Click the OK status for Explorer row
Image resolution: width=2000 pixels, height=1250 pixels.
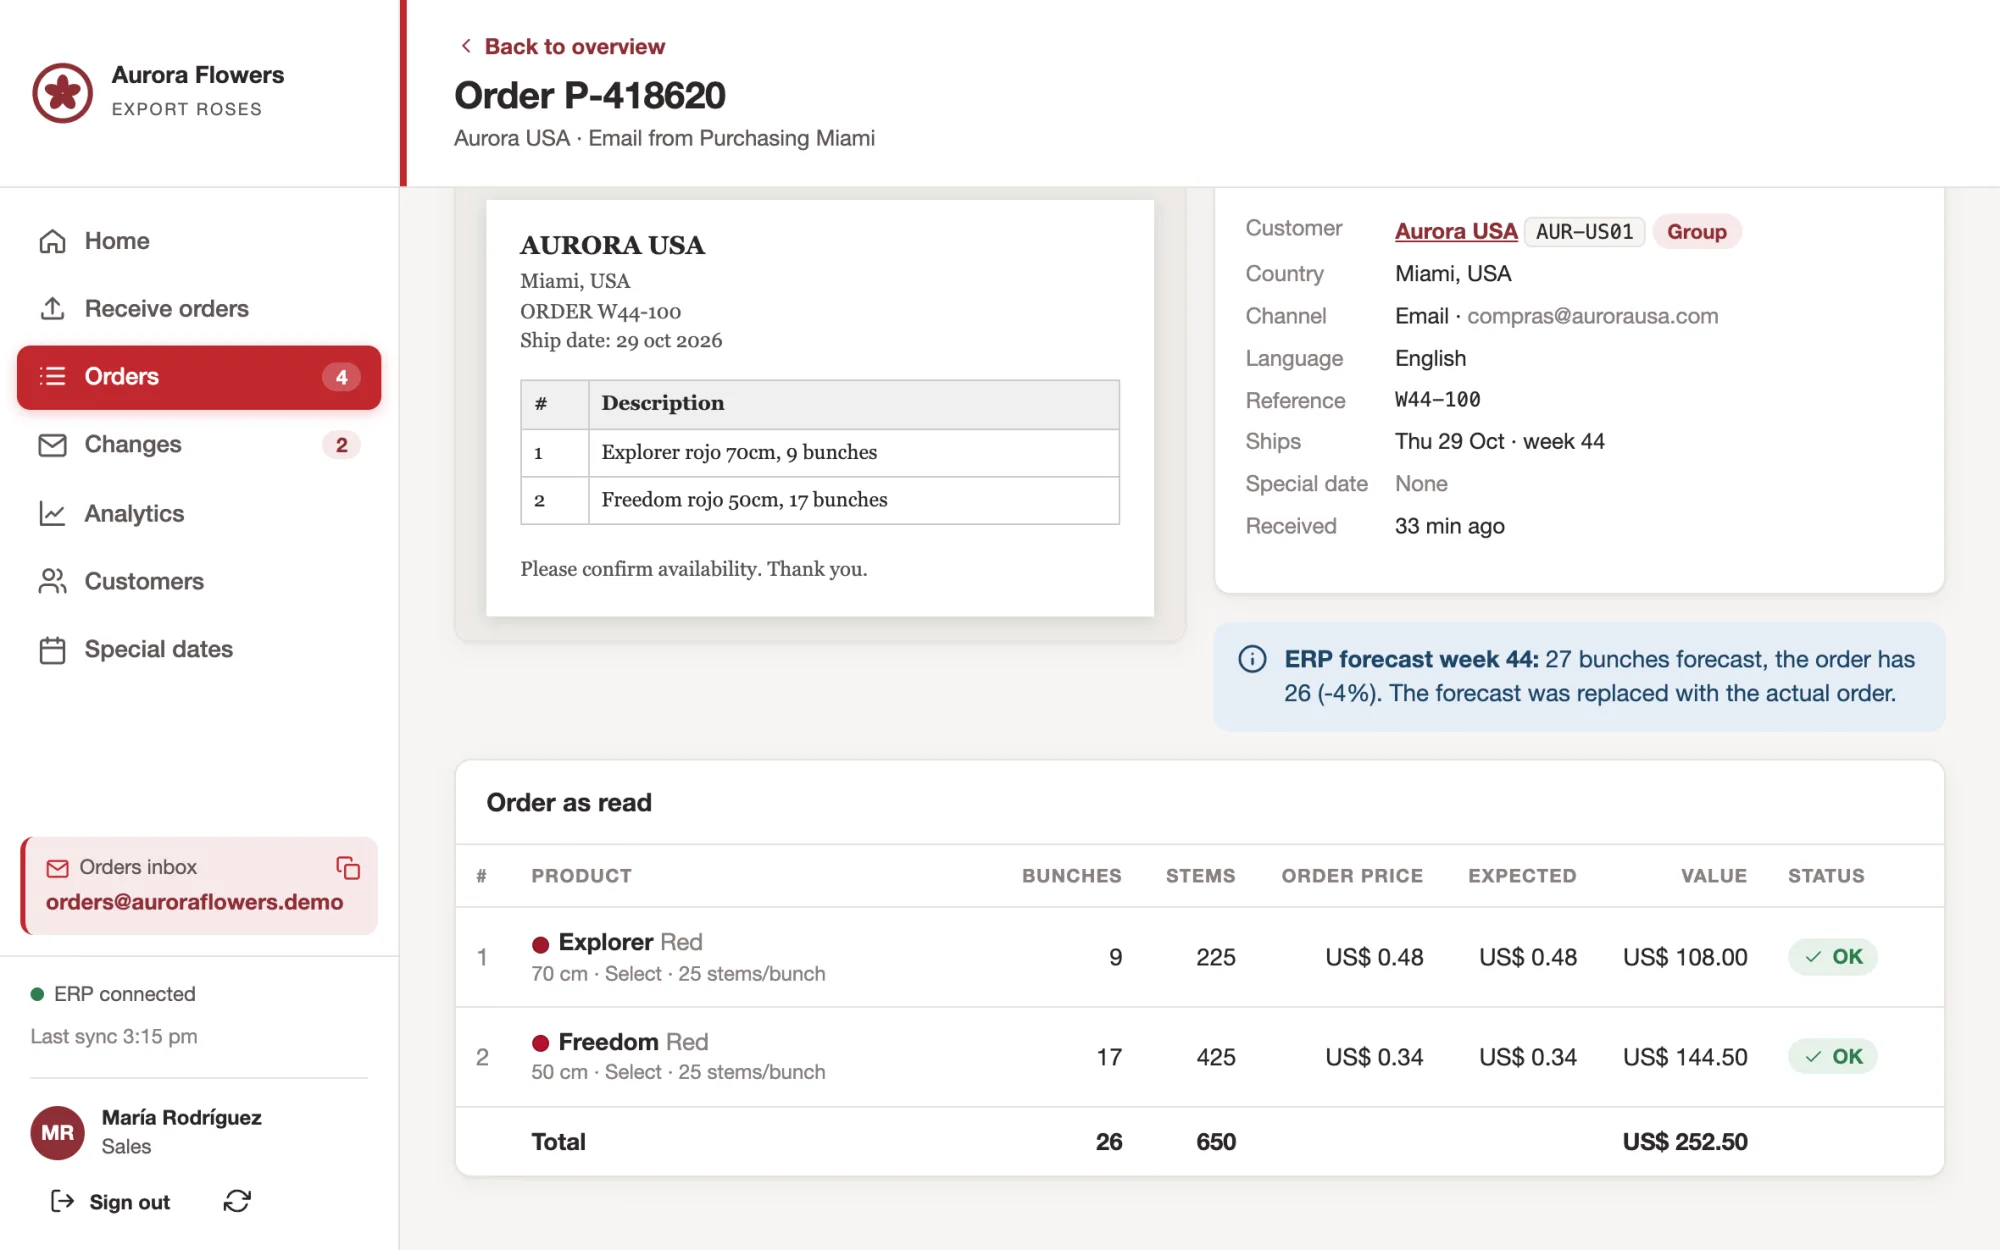click(1832, 957)
